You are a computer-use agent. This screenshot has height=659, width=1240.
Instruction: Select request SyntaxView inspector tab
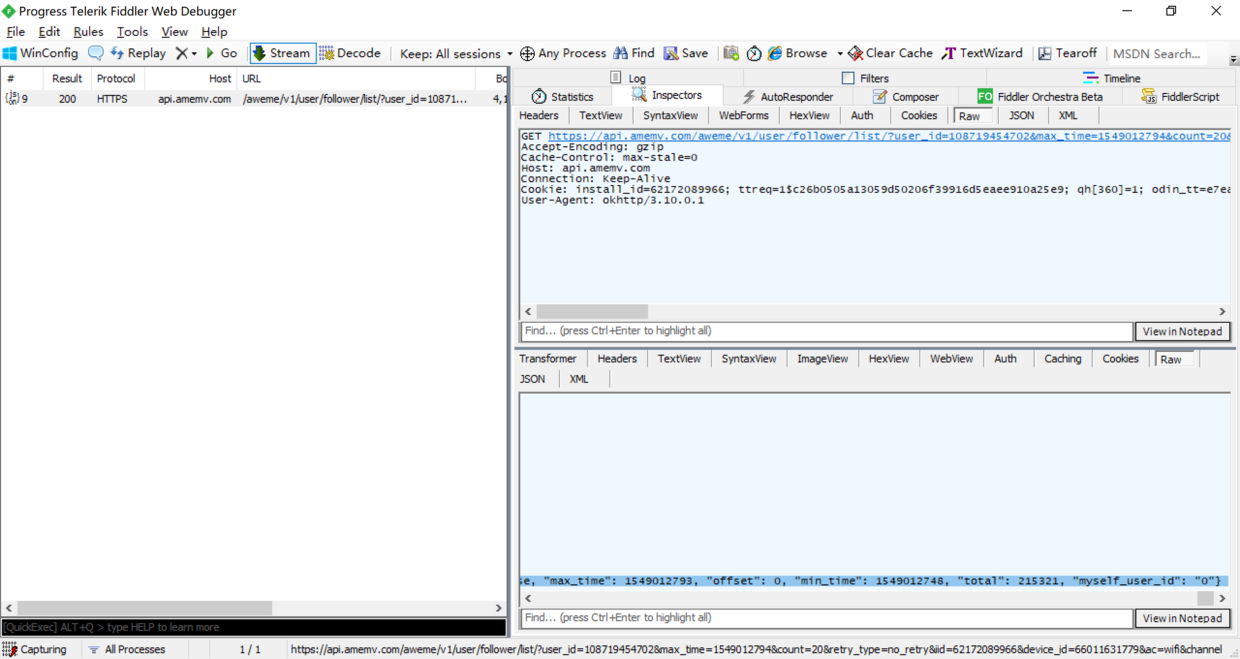[670, 116]
